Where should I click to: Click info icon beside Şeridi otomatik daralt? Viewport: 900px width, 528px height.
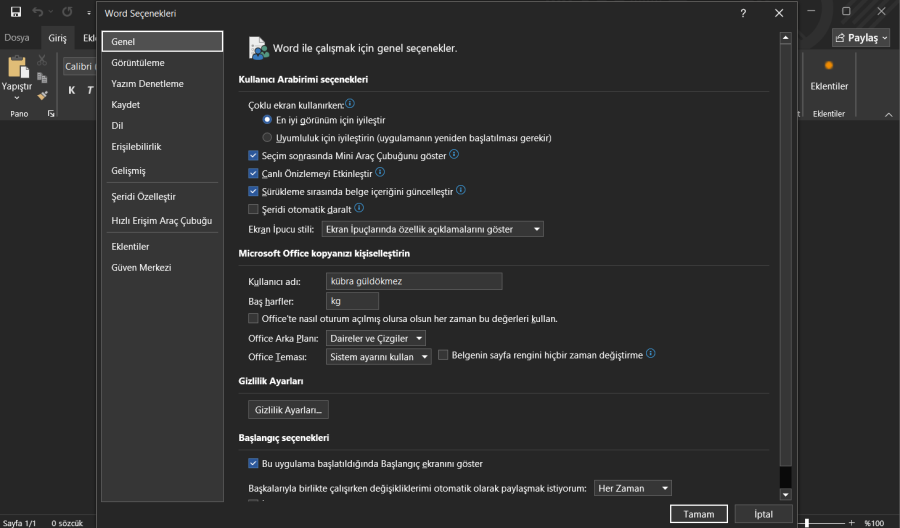click(x=359, y=208)
